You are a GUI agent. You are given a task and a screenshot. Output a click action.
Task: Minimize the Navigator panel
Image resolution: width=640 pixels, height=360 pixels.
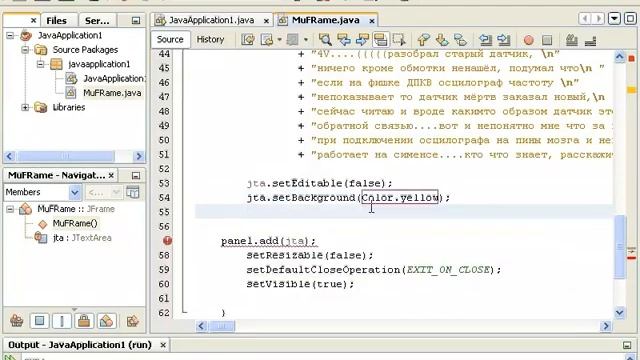tap(136, 176)
